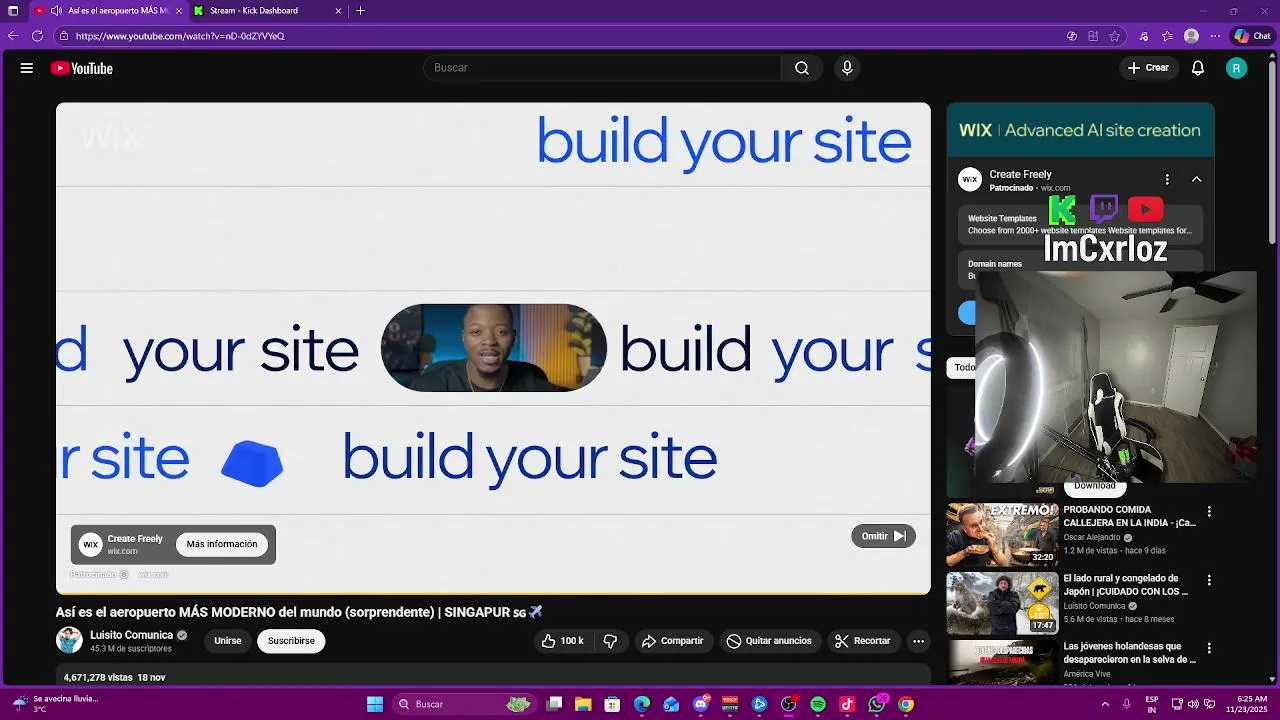Open options for PROBANDO COMIDA CALLEJERA video
Screen dimensions: 1280x720
(1209, 511)
